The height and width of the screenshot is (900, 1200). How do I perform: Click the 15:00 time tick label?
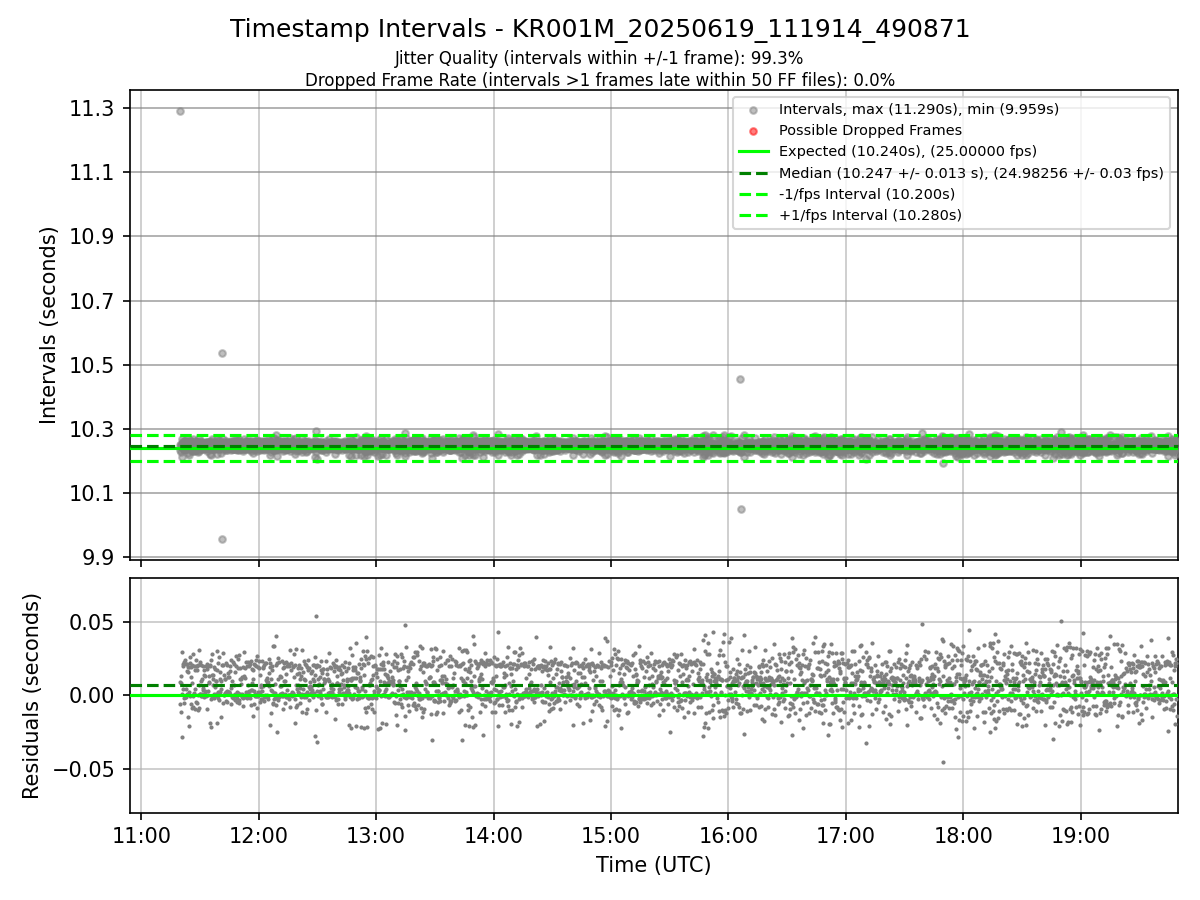pos(611,836)
